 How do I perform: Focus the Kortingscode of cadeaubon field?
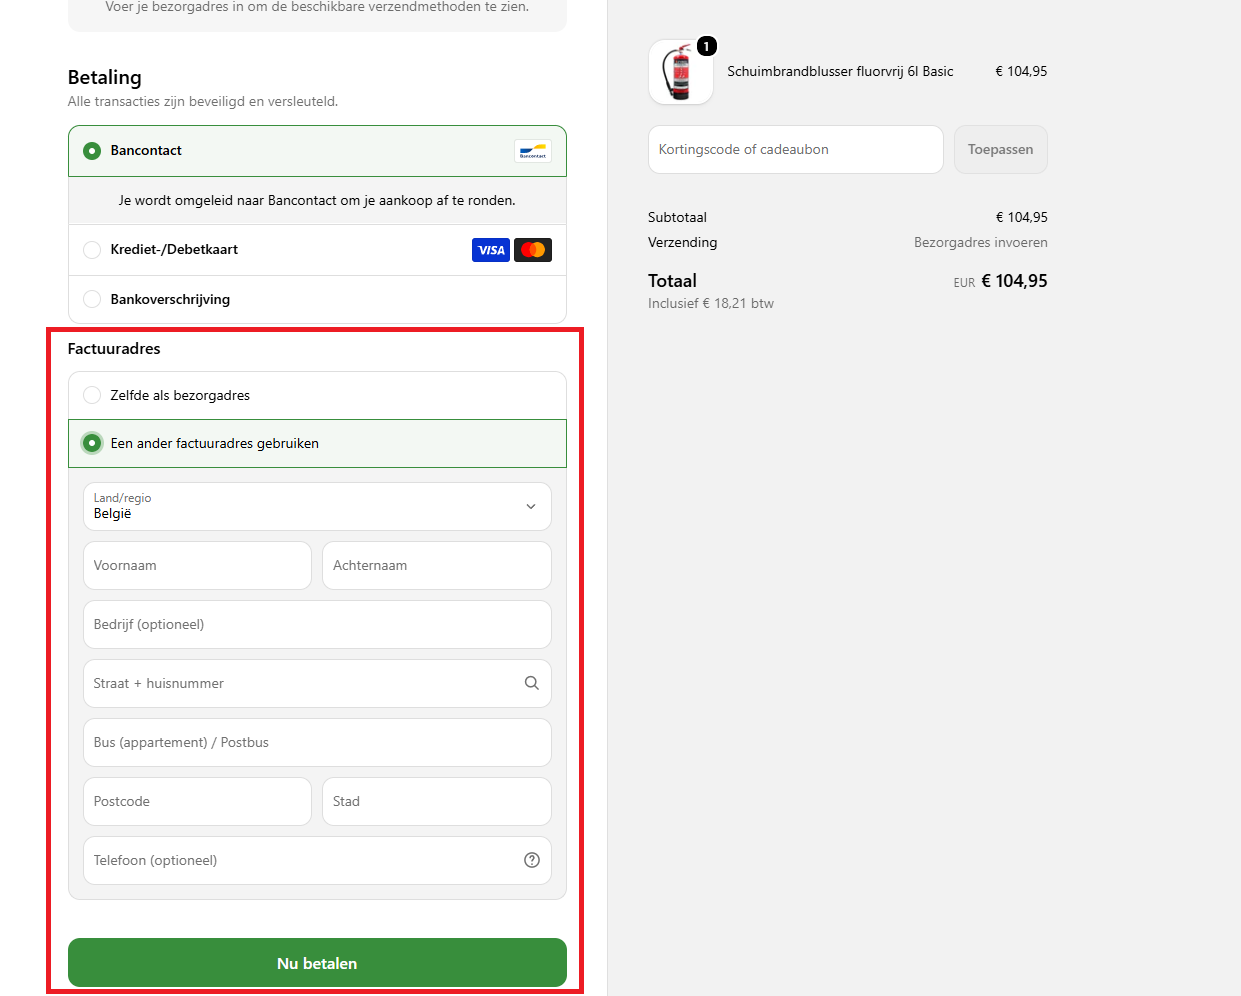796,149
